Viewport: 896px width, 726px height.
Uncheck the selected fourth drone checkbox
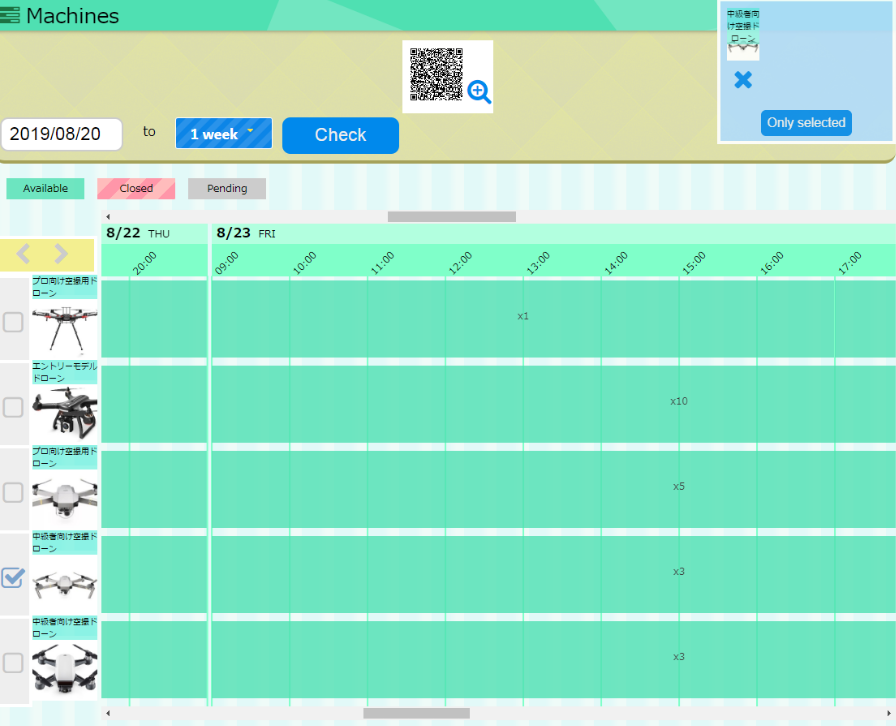pos(13,577)
